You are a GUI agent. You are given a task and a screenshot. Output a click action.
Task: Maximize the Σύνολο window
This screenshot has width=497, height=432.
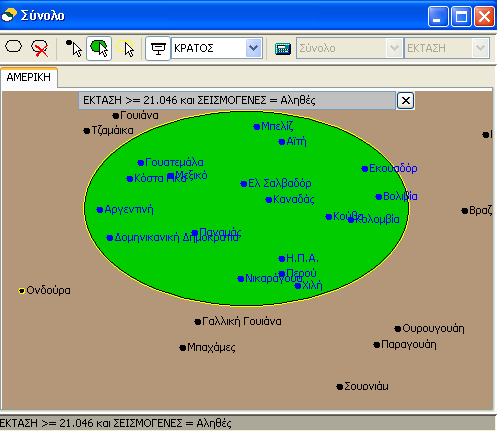coord(462,16)
